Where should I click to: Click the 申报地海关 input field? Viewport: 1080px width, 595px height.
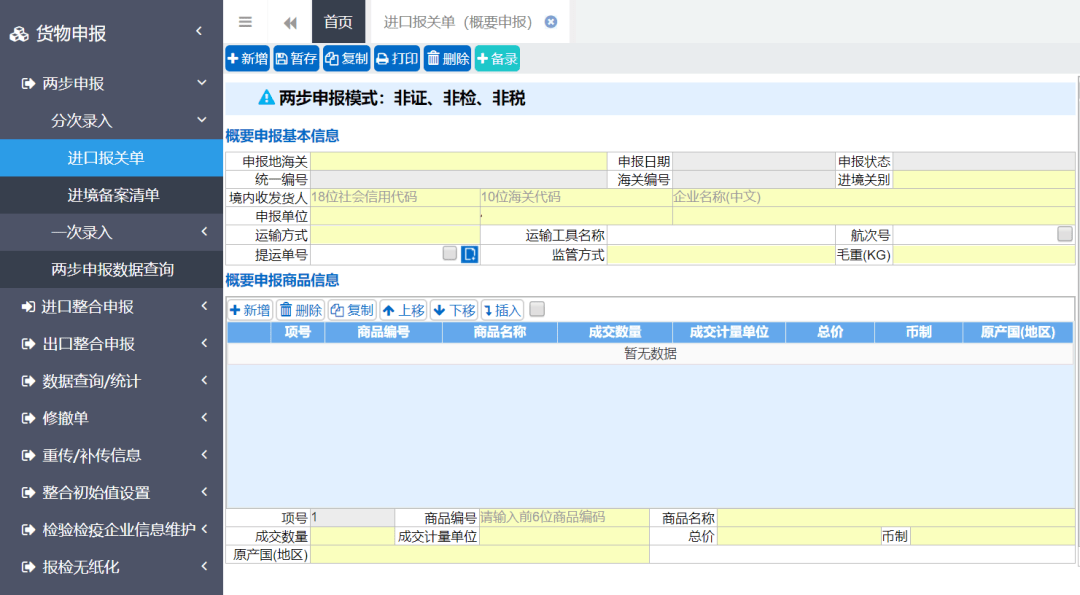point(460,159)
